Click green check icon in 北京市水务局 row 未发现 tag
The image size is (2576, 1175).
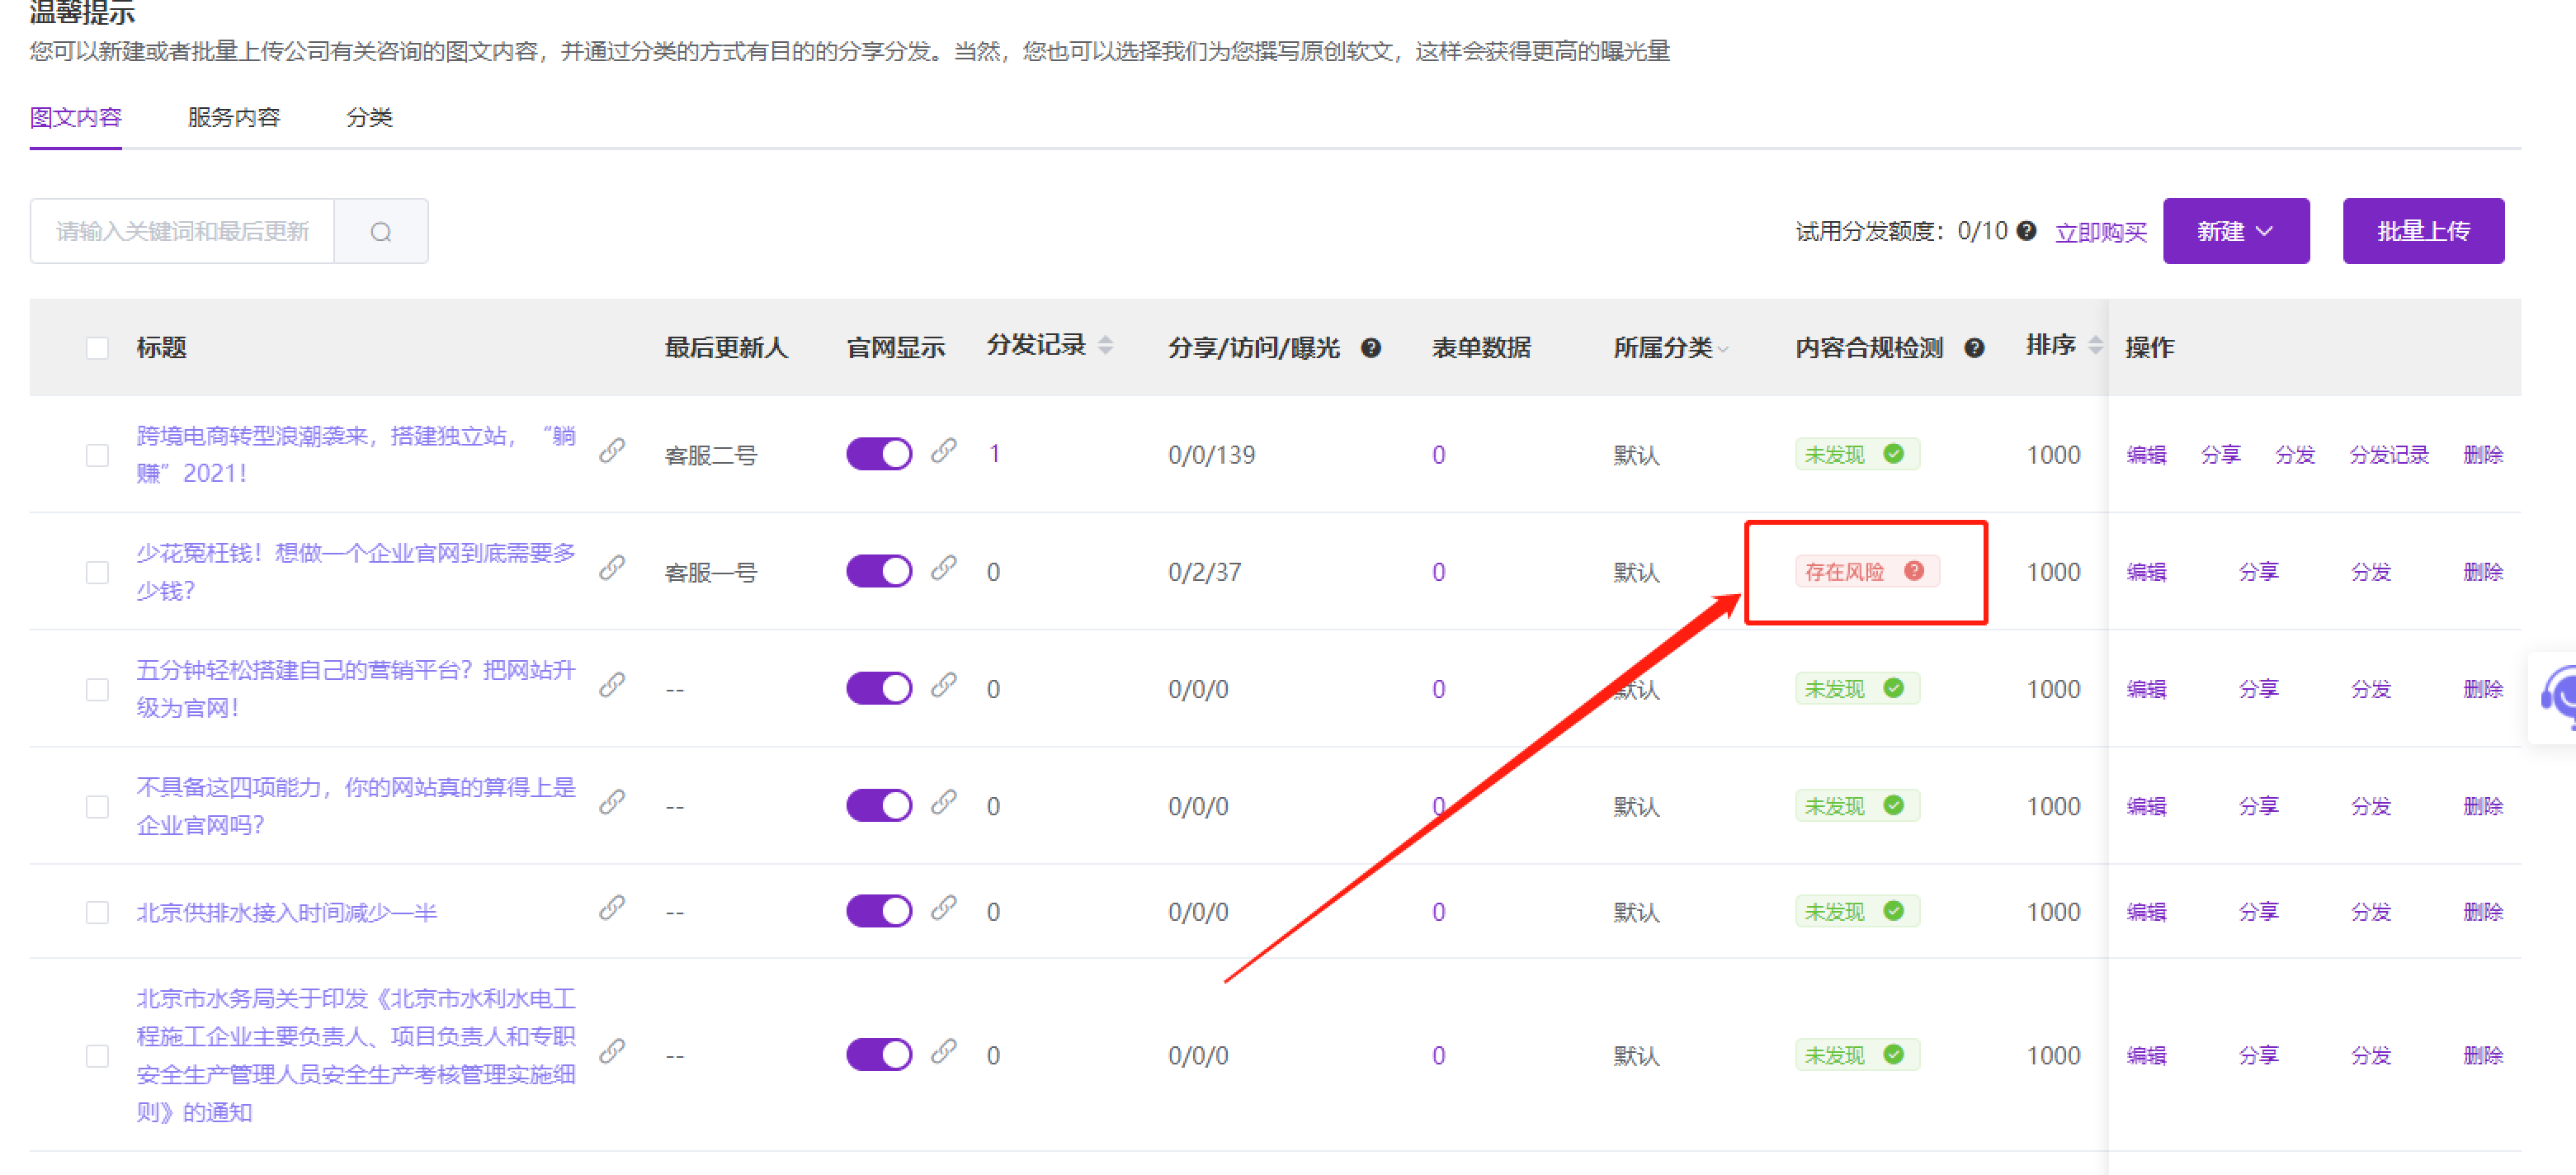pyautogui.click(x=1893, y=1053)
